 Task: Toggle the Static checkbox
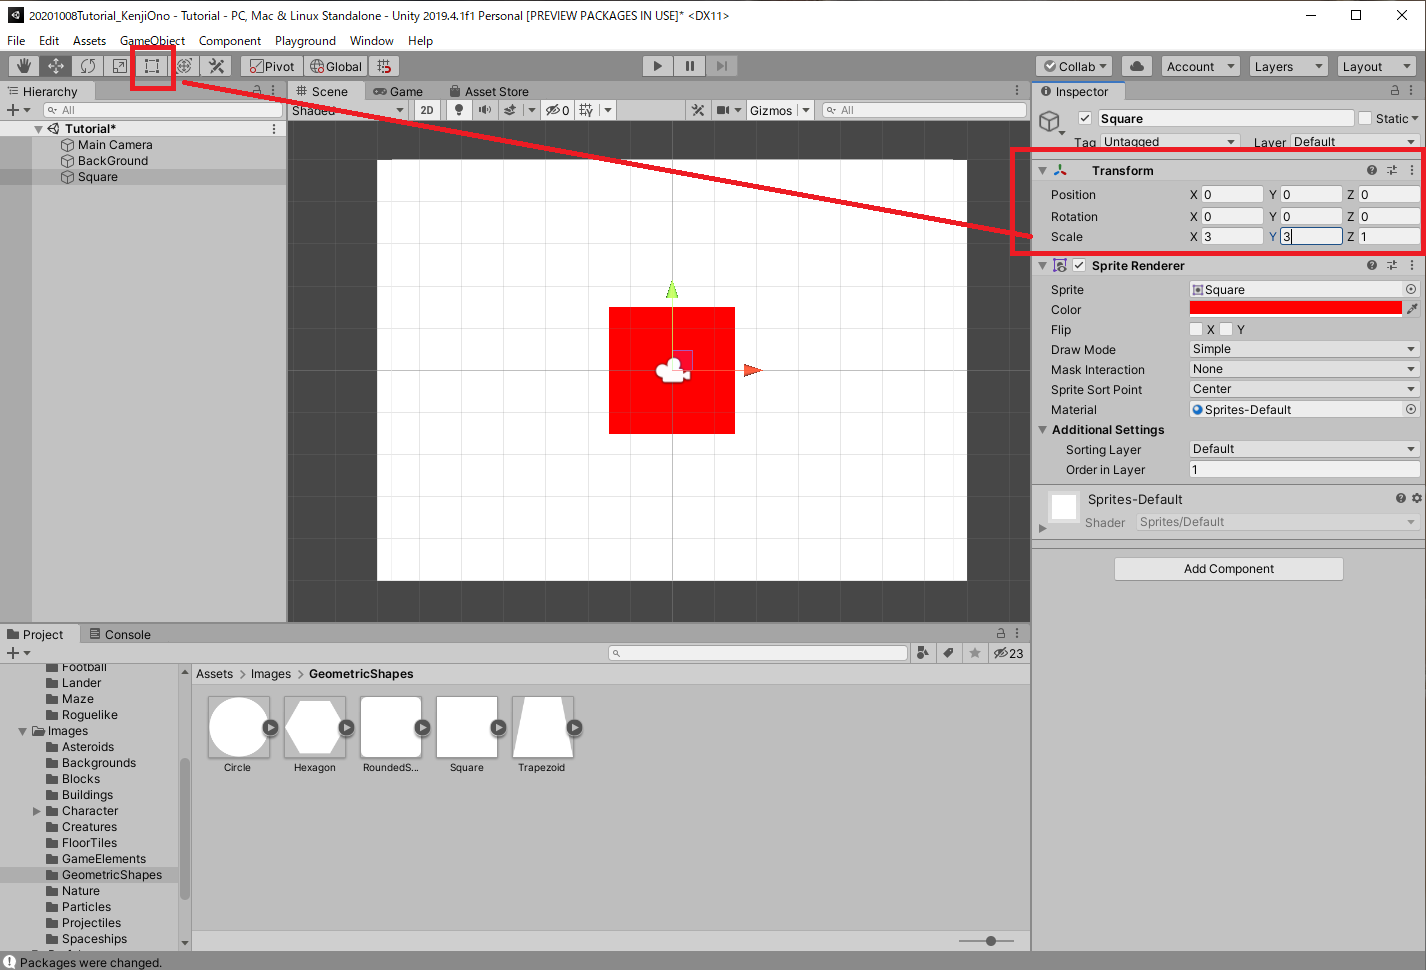click(1365, 118)
